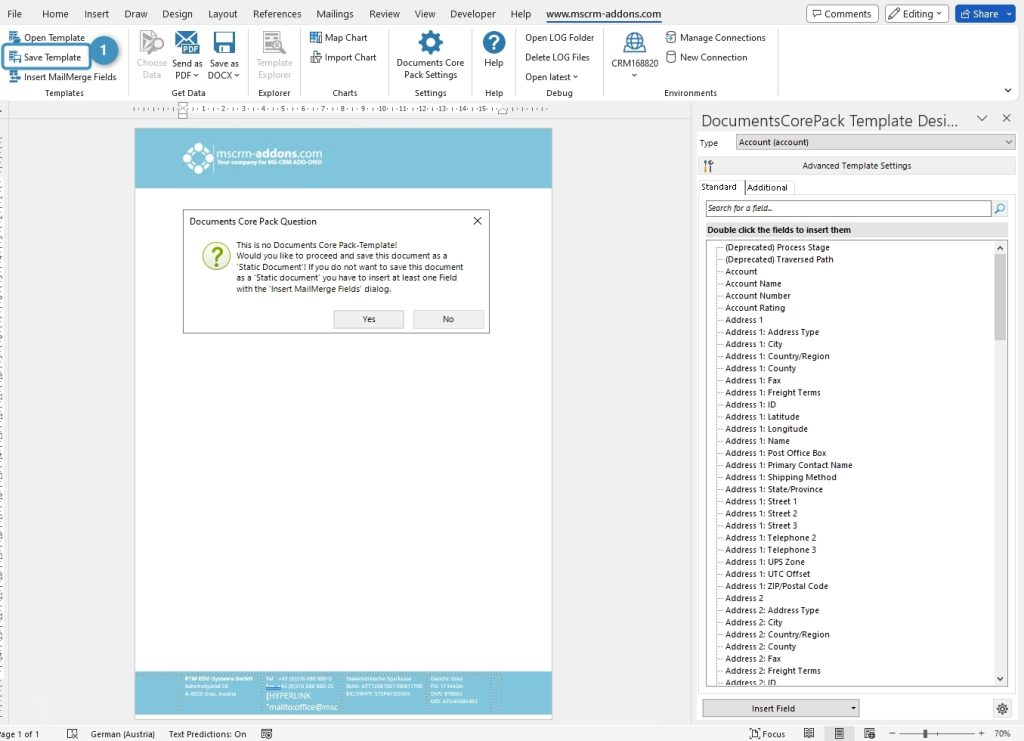Adjust the zoom slider handle
Screen dimensions: 1024x741
(925, 734)
